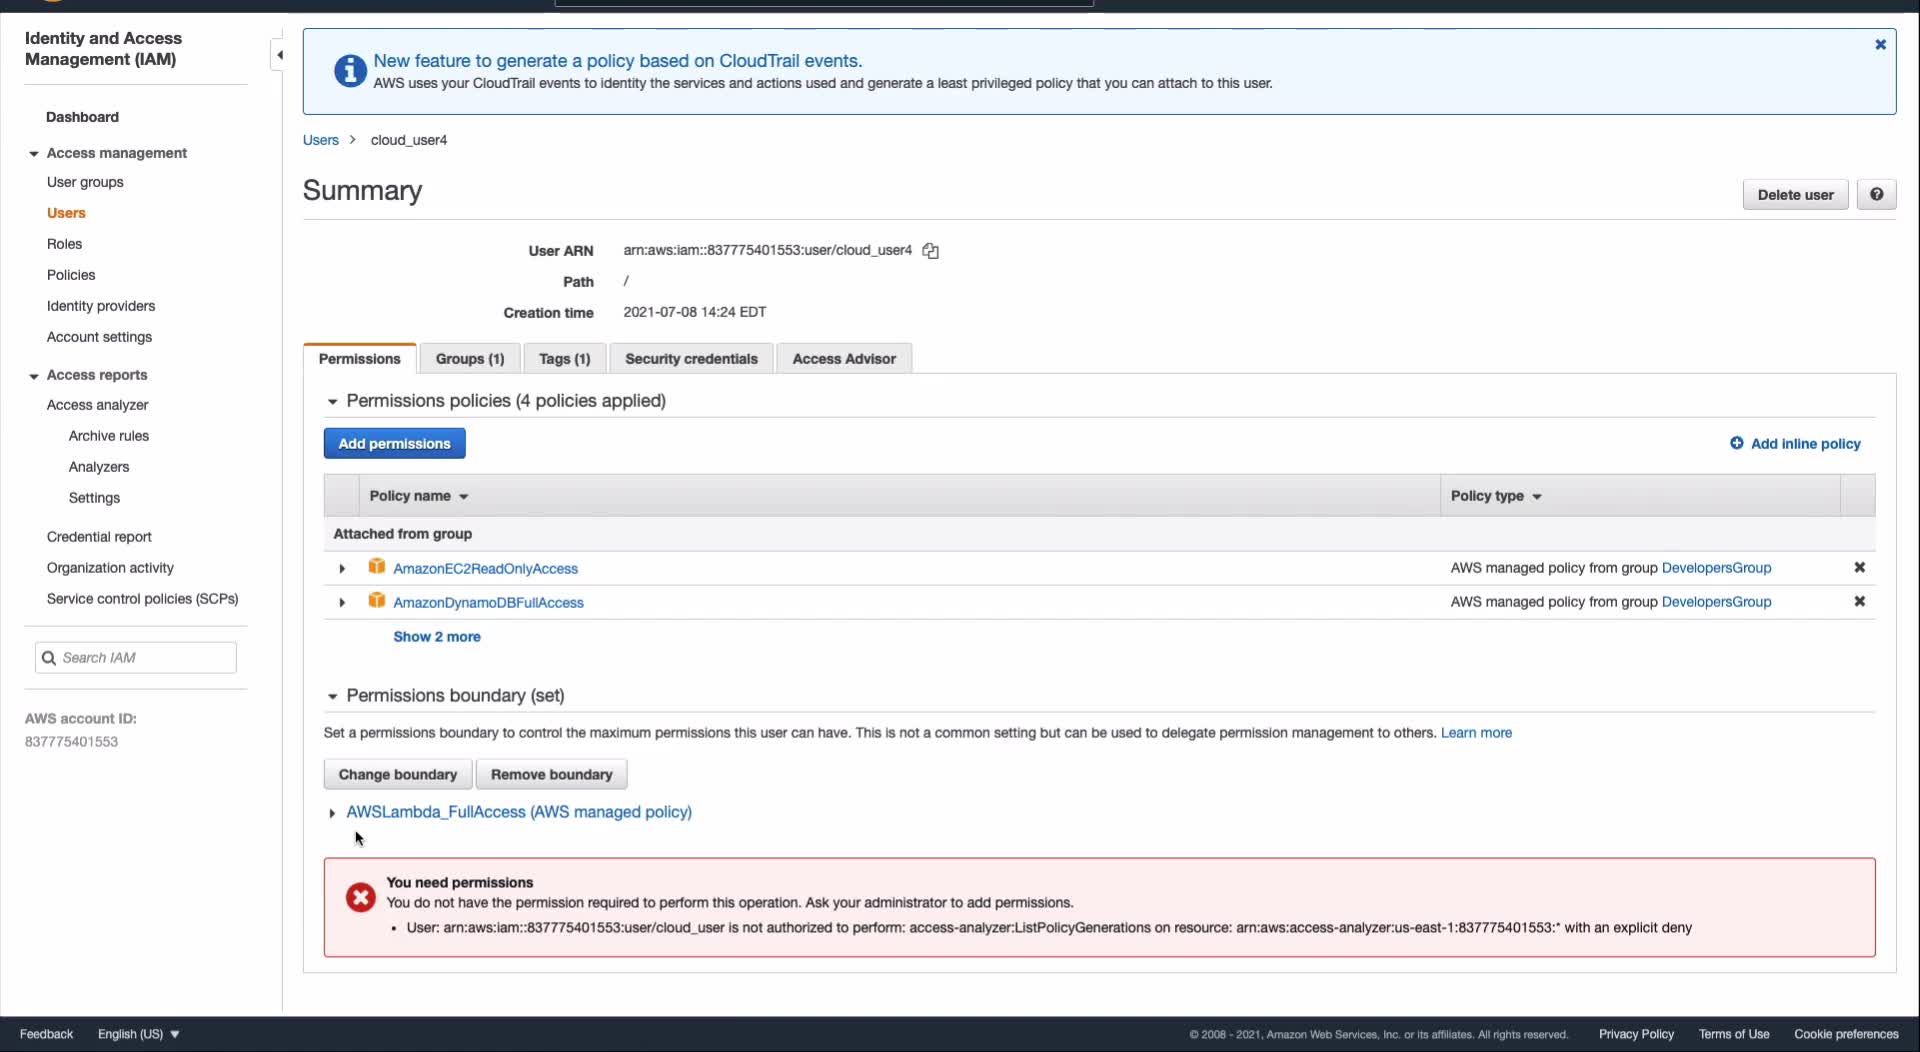Sort by Policy type column
The height and width of the screenshot is (1052, 1920).
coord(1496,496)
